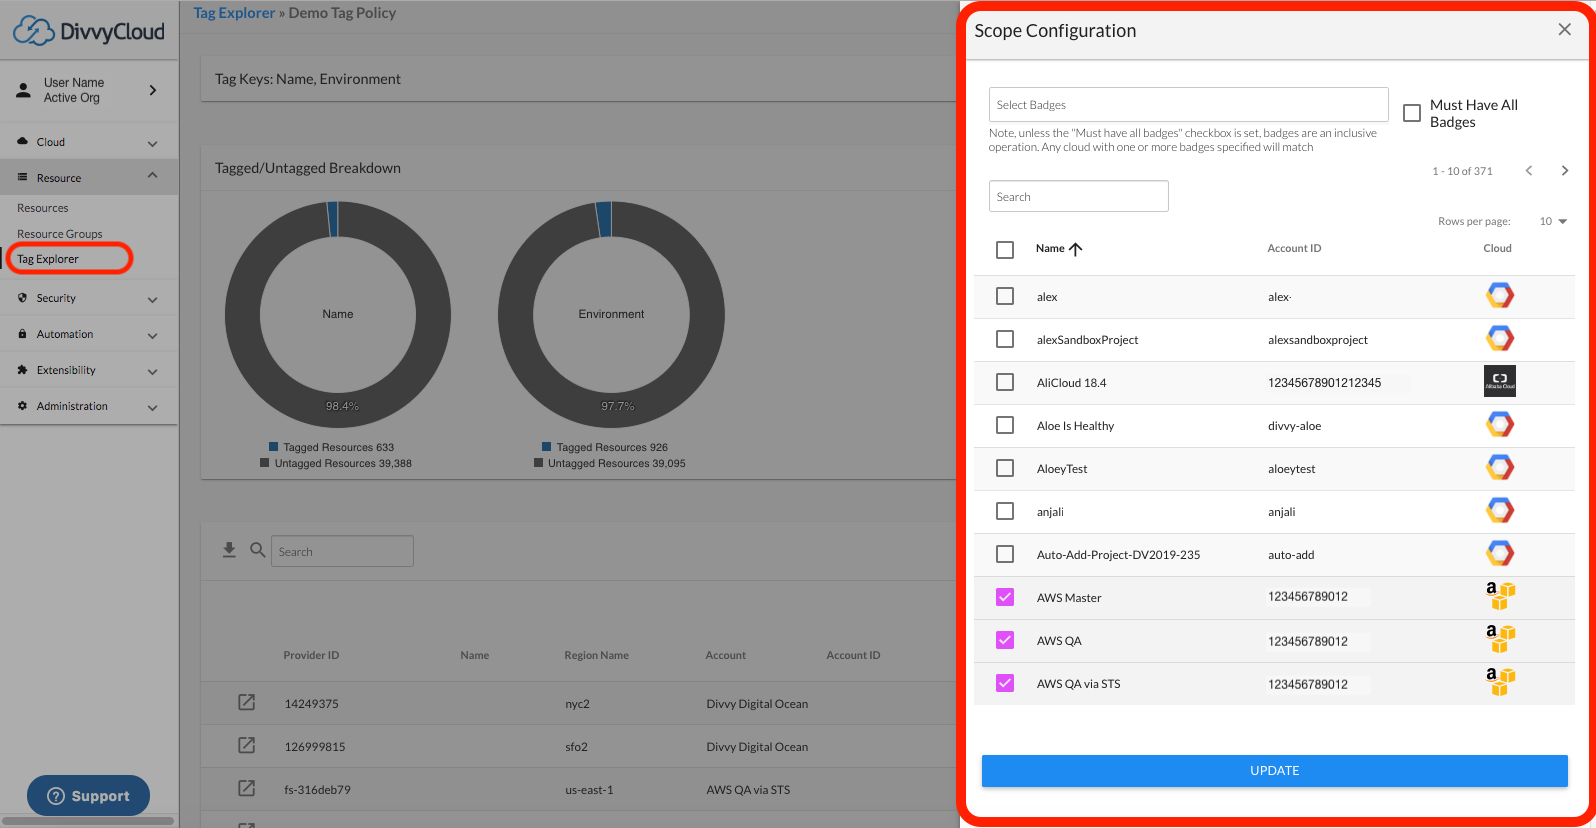Close the Scope Configuration panel
Screen dimensions: 1596x828
click(x=1565, y=30)
